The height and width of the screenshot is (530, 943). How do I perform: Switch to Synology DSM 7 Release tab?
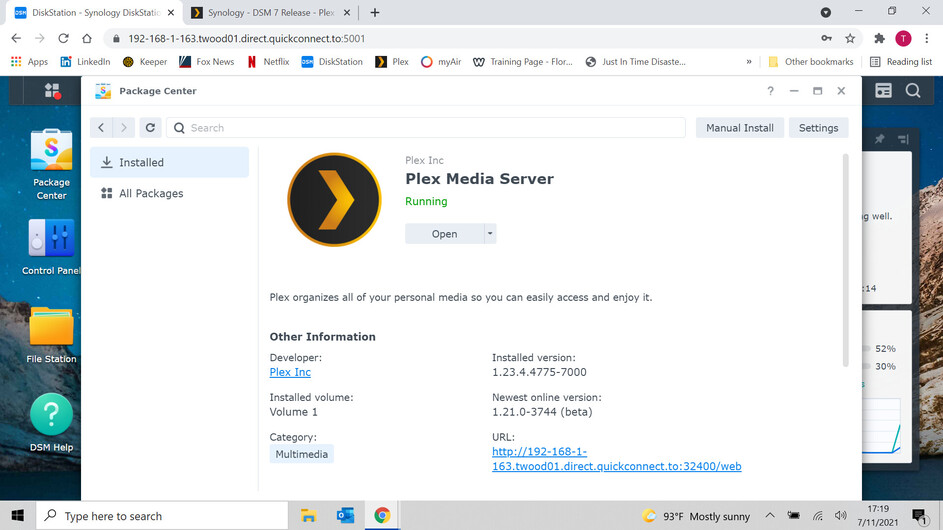click(271, 13)
